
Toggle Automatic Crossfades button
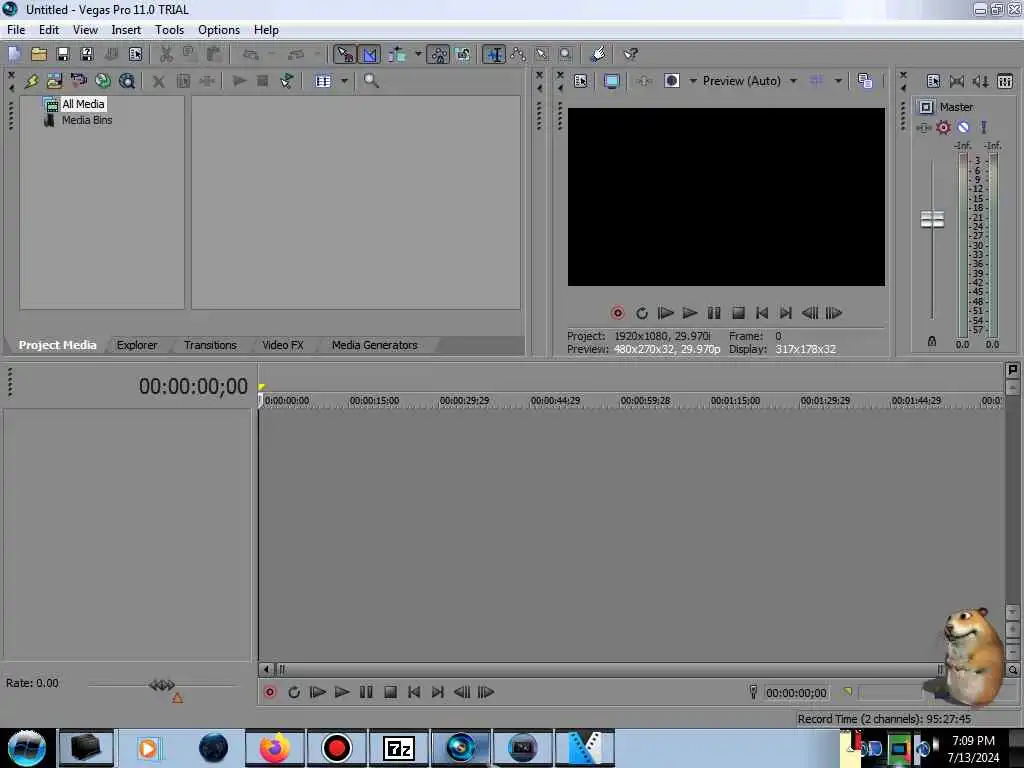[x=370, y=55]
